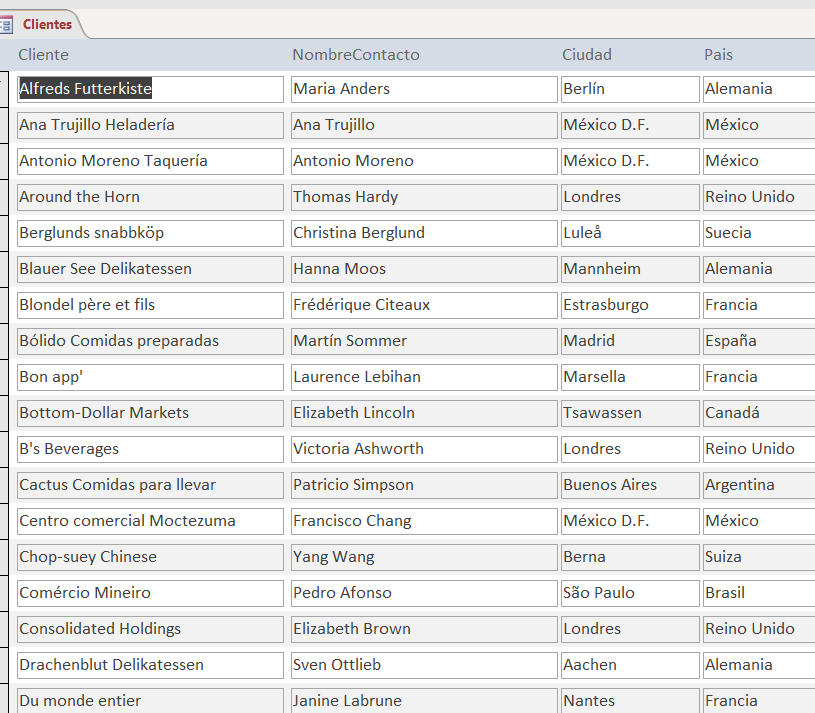815x713 pixels.
Task: Click the Buenos Aires city field
Action: point(629,485)
